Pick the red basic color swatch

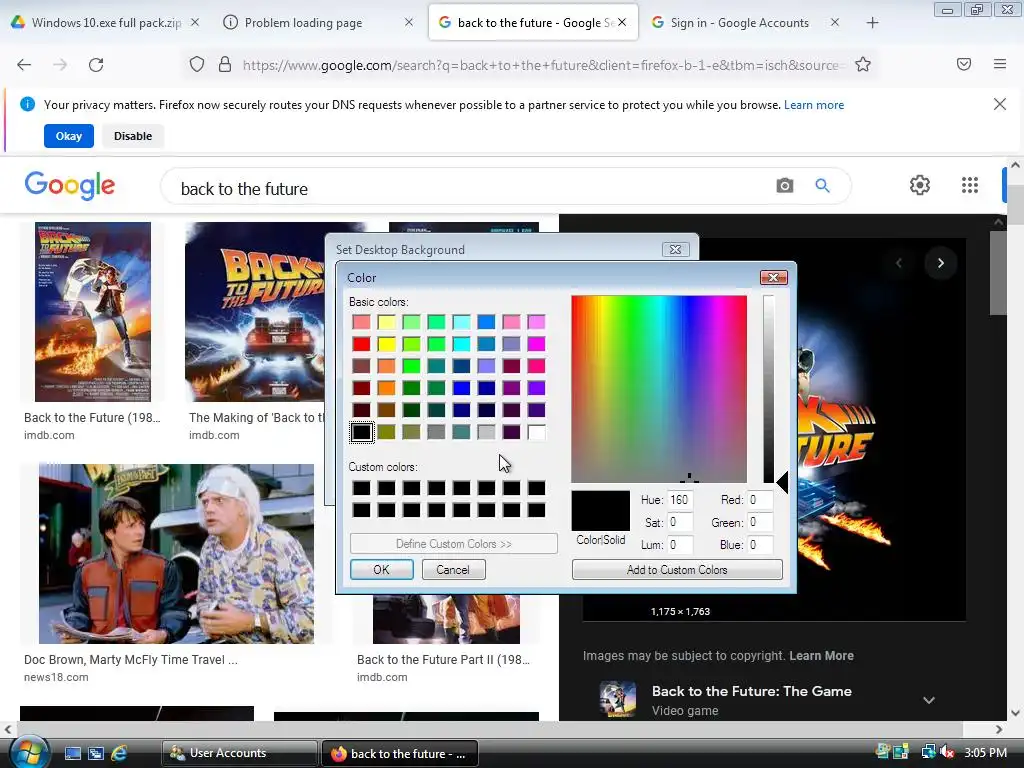pyautogui.click(x=361, y=344)
